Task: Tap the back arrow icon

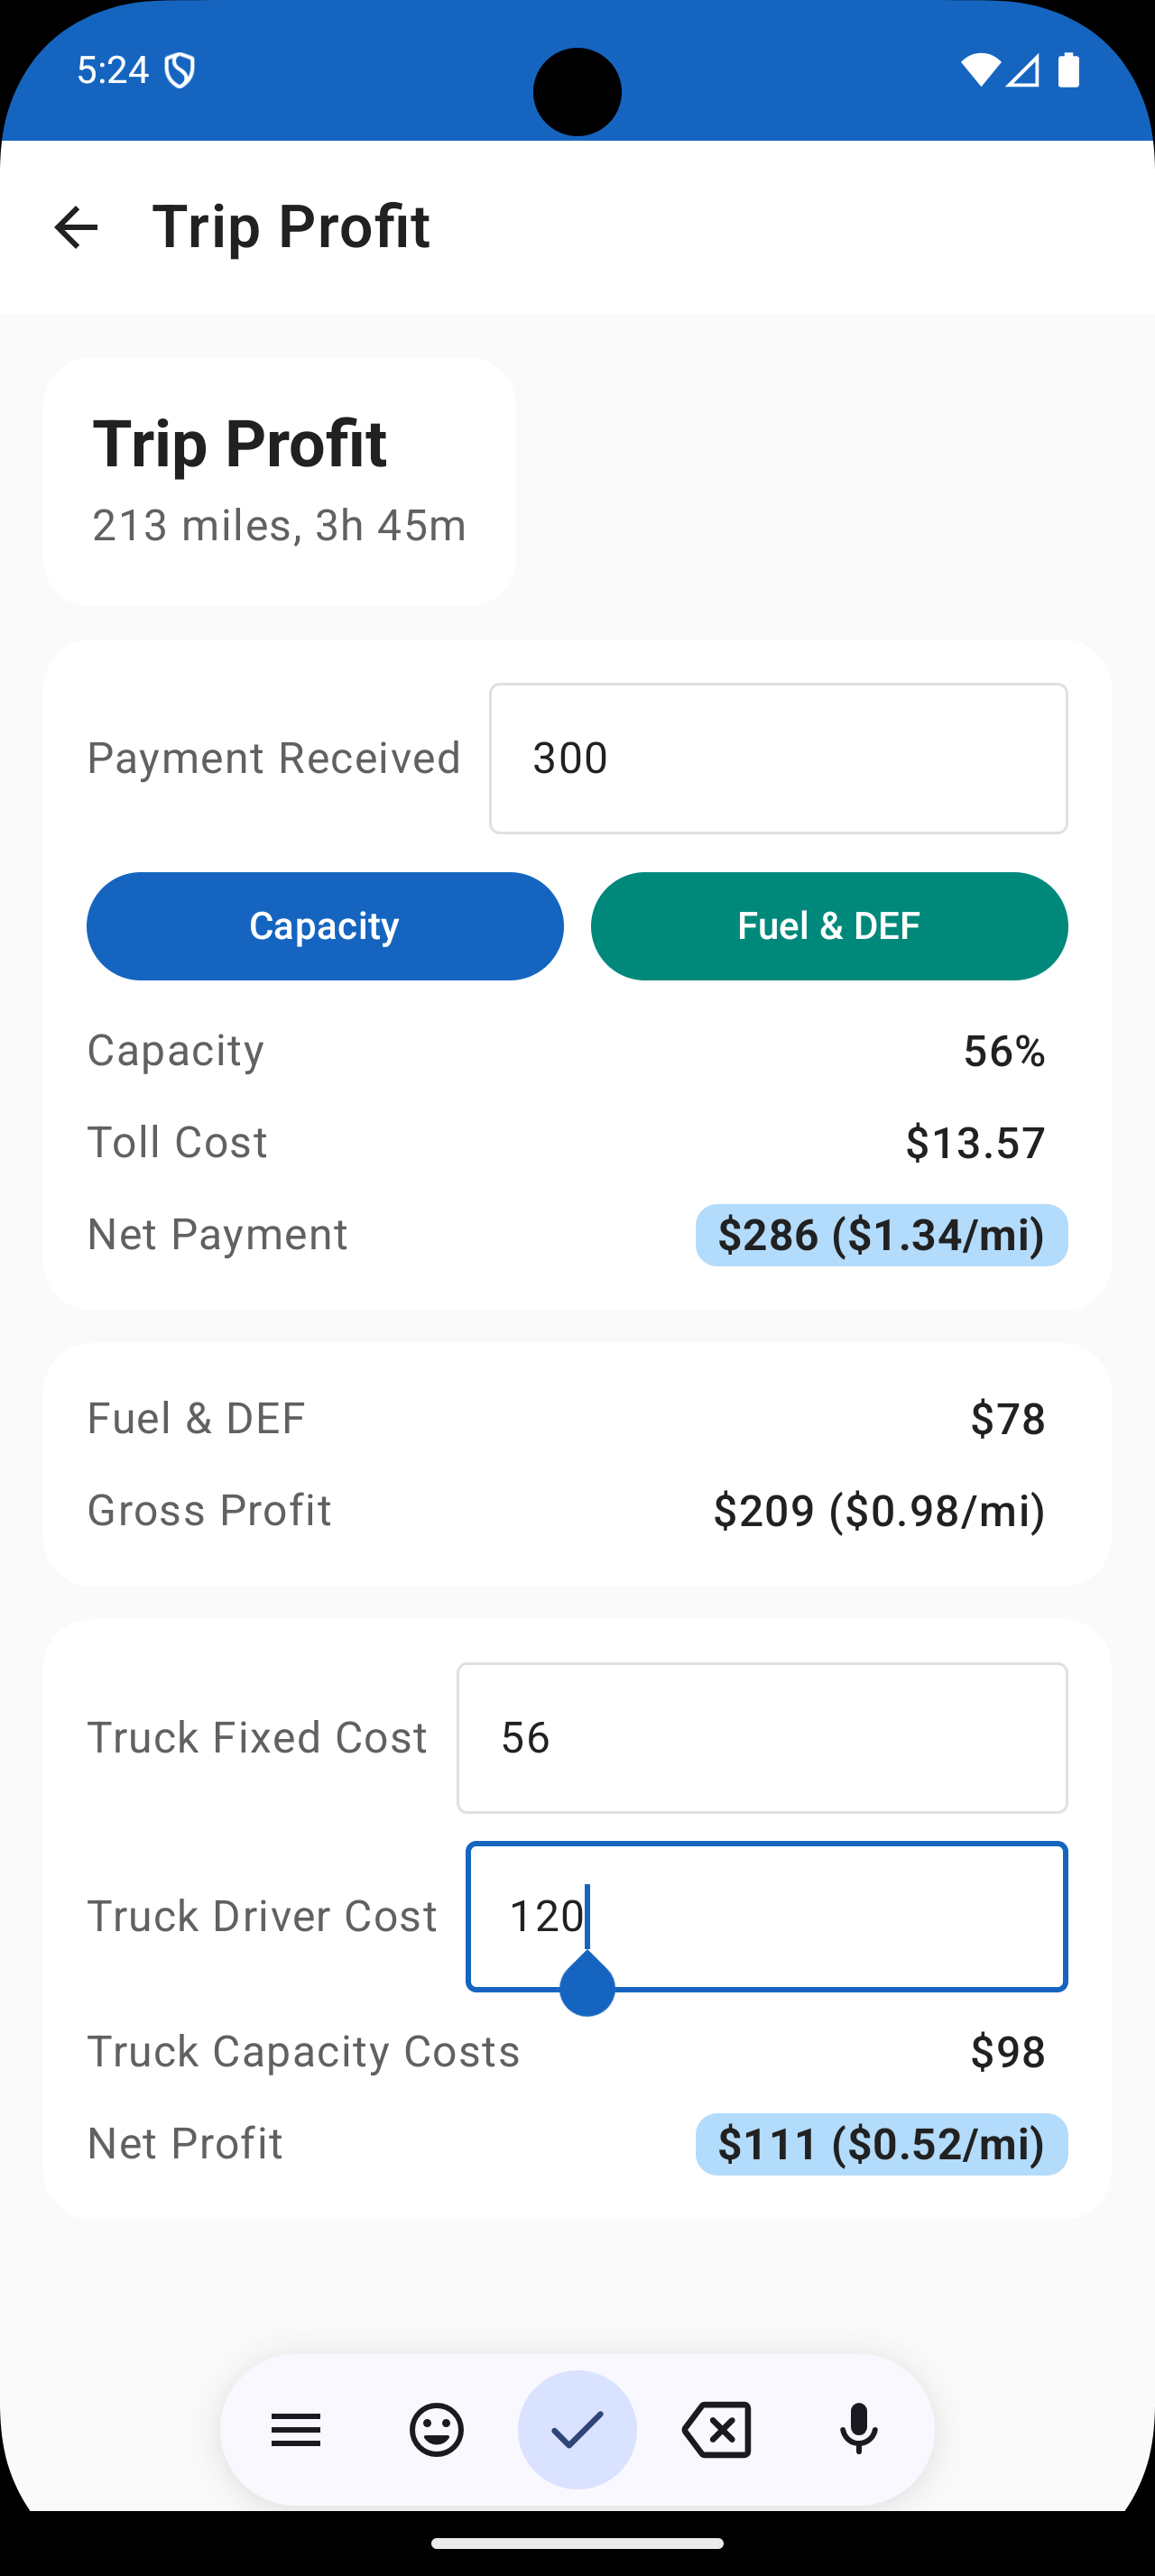Action: 76,227
